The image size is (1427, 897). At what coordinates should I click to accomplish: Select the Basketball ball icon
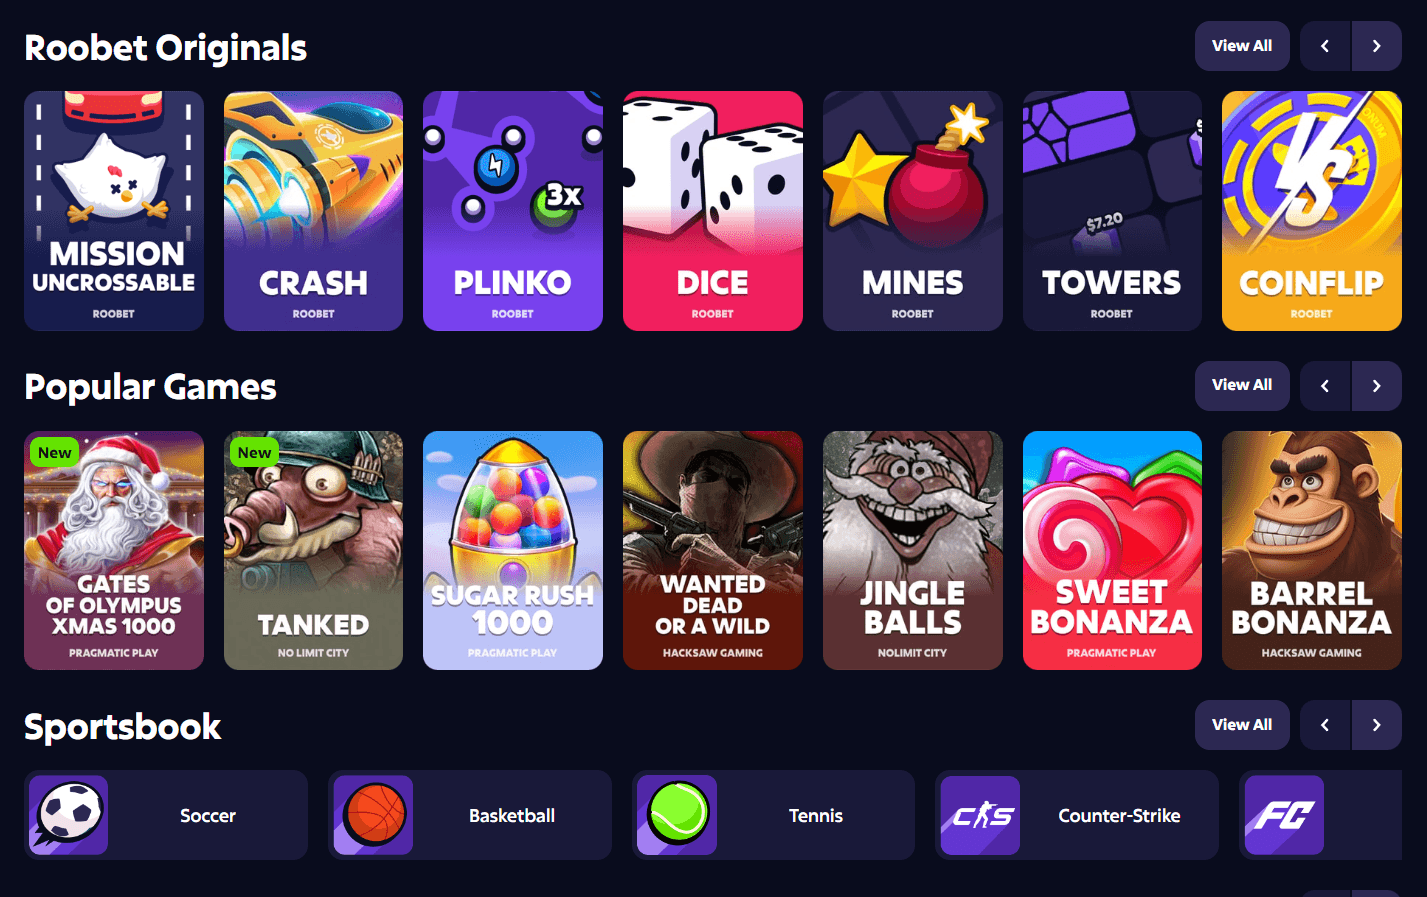(373, 815)
